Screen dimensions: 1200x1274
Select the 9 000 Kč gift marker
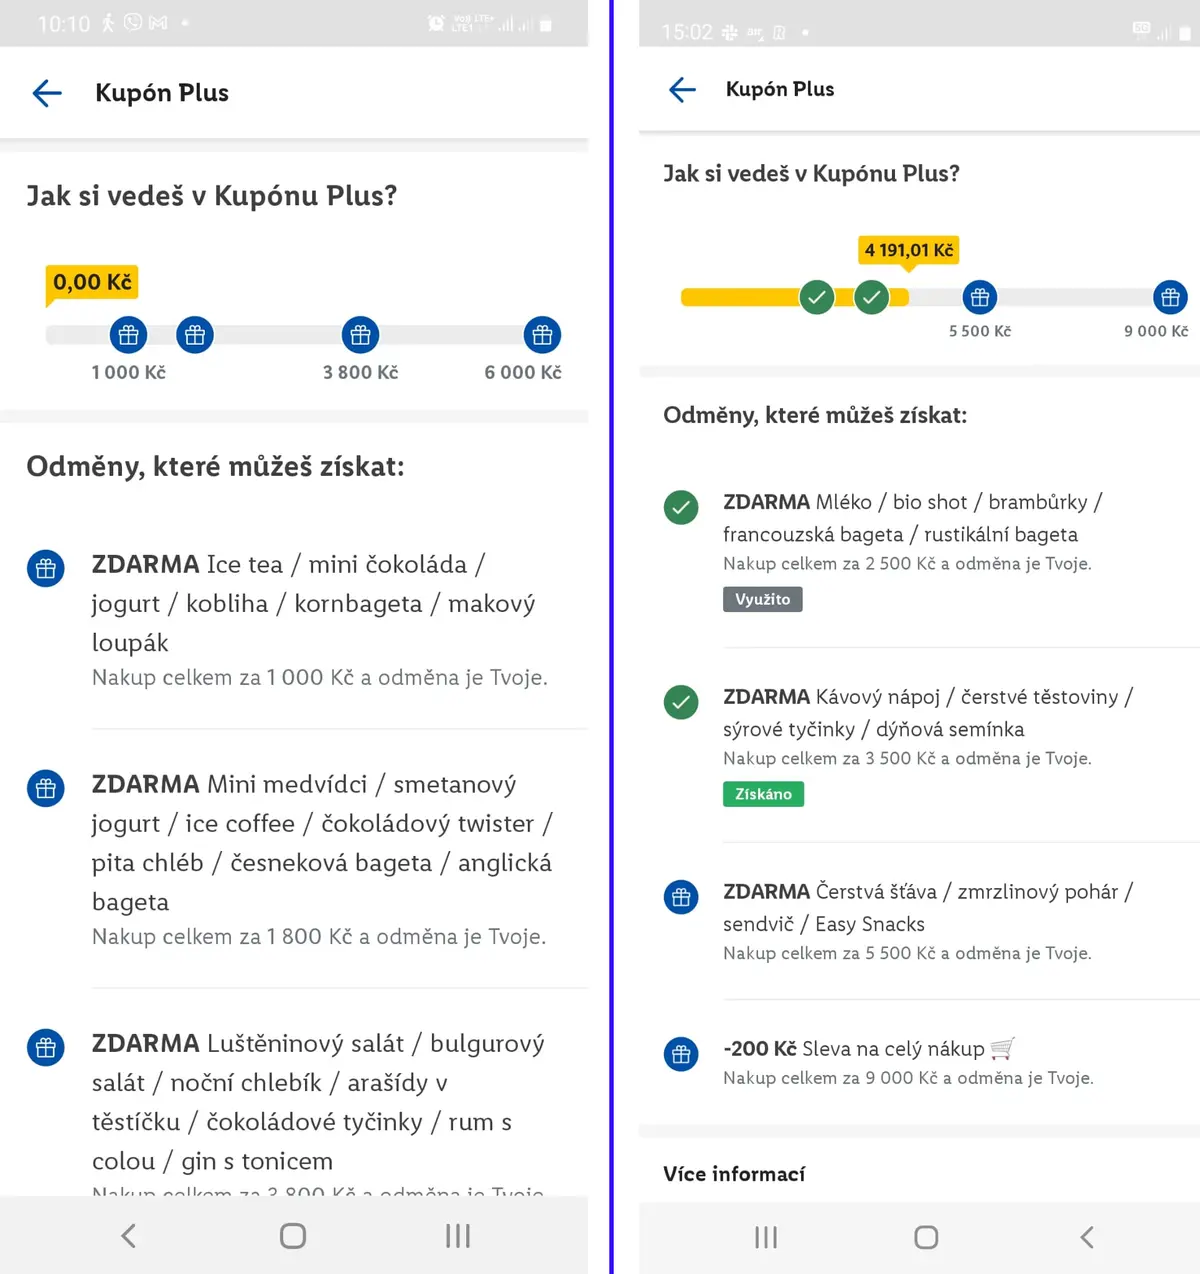[1170, 297]
